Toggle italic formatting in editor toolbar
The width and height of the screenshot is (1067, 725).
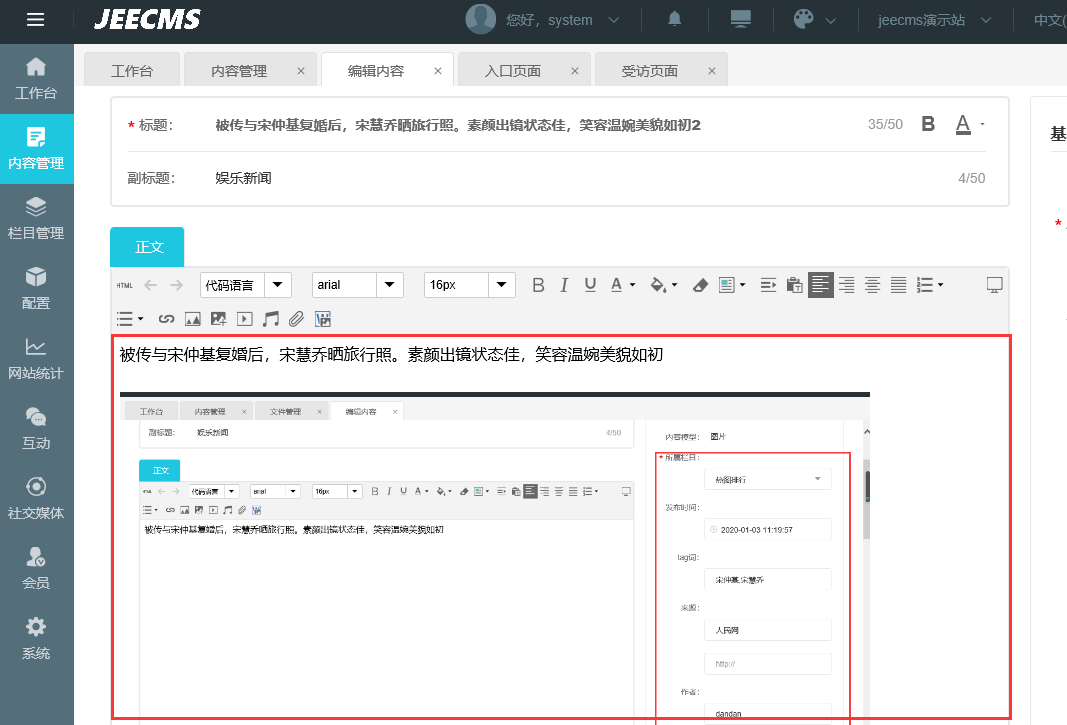coord(564,285)
